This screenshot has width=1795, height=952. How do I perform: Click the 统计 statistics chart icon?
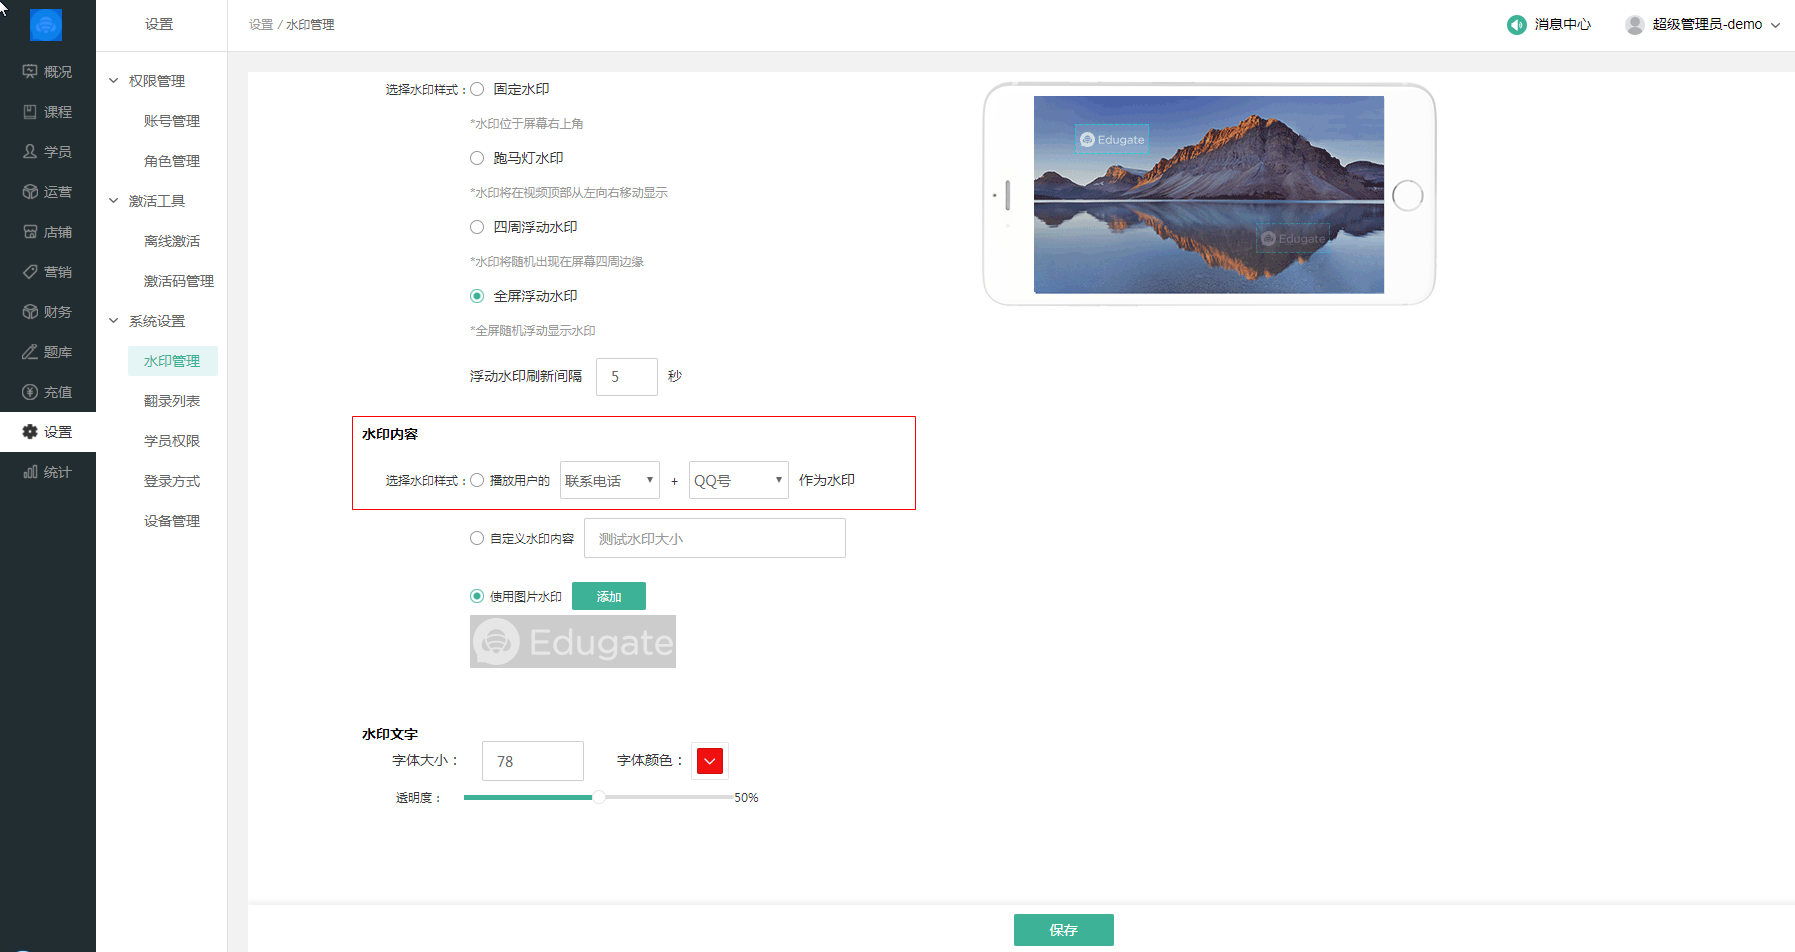pos(30,472)
